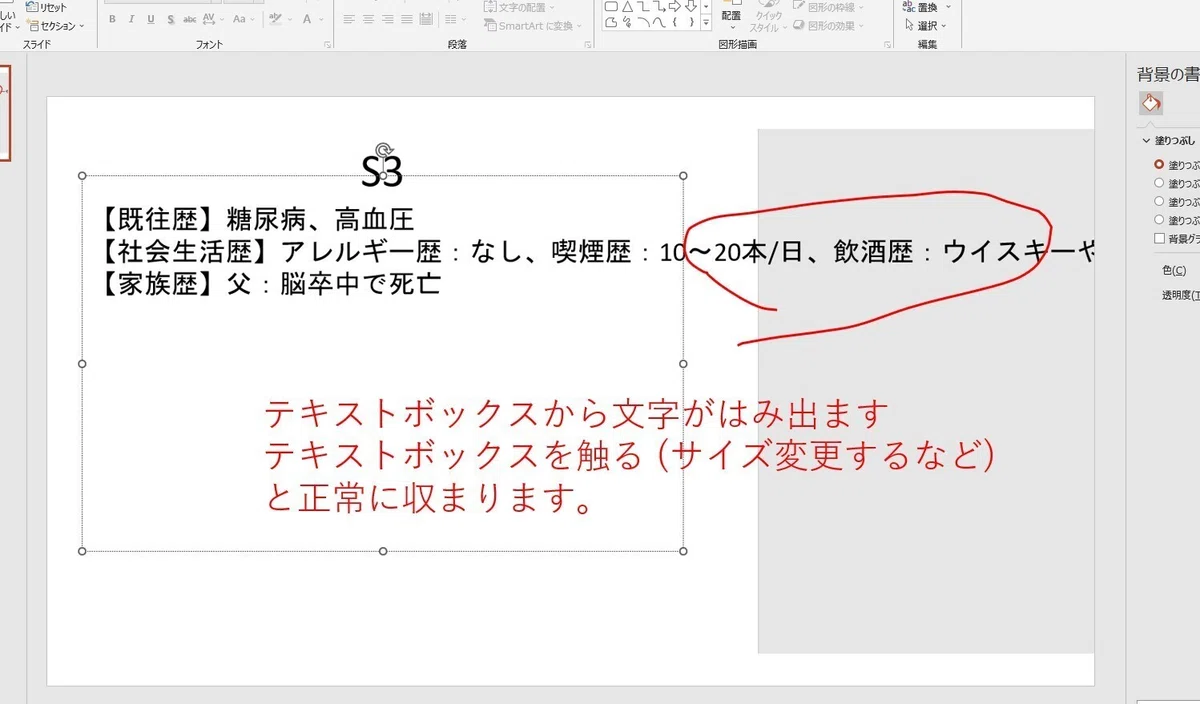The width and height of the screenshot is (1200, 704).
Task: Click the S3 title text
Action: click(x=382, y=172)
